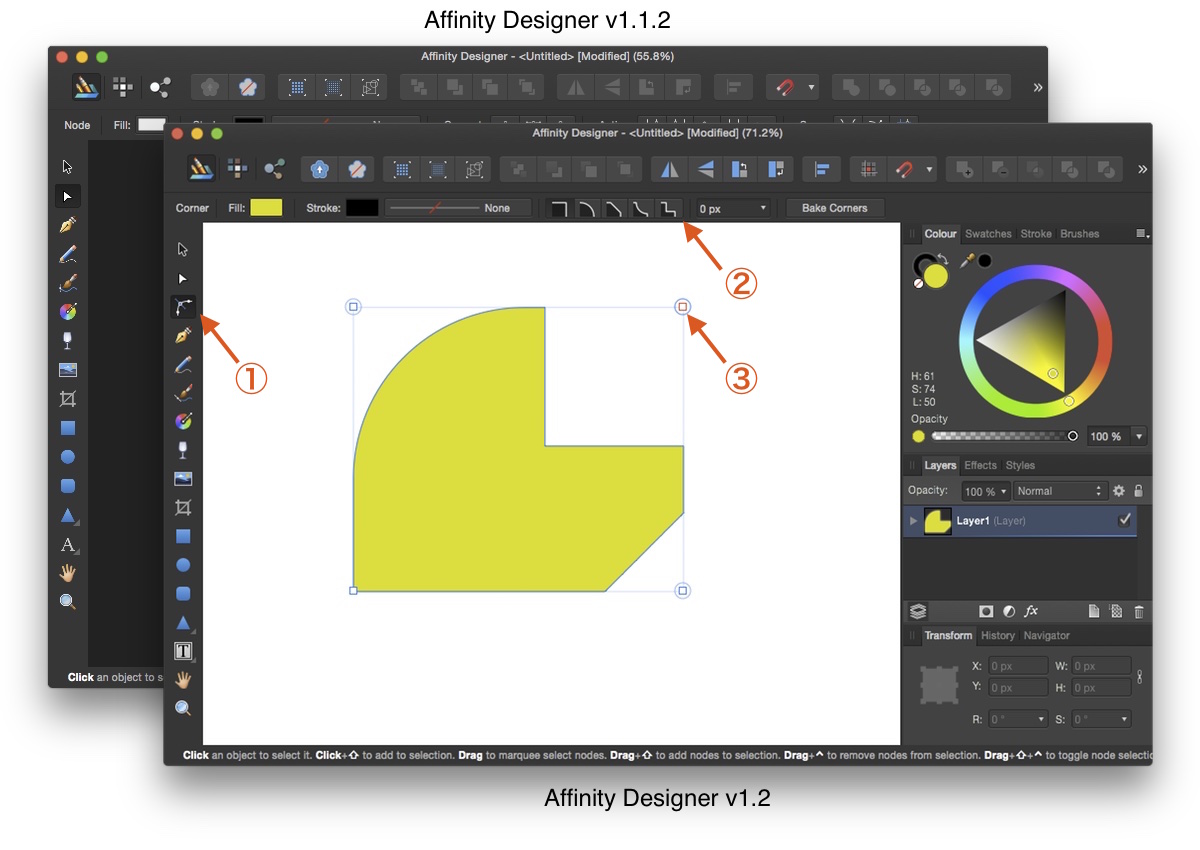Screen dimensions: 1200x850
Task: Toggle aspect ratio link in Transform panel
Action: point(1140,677)
